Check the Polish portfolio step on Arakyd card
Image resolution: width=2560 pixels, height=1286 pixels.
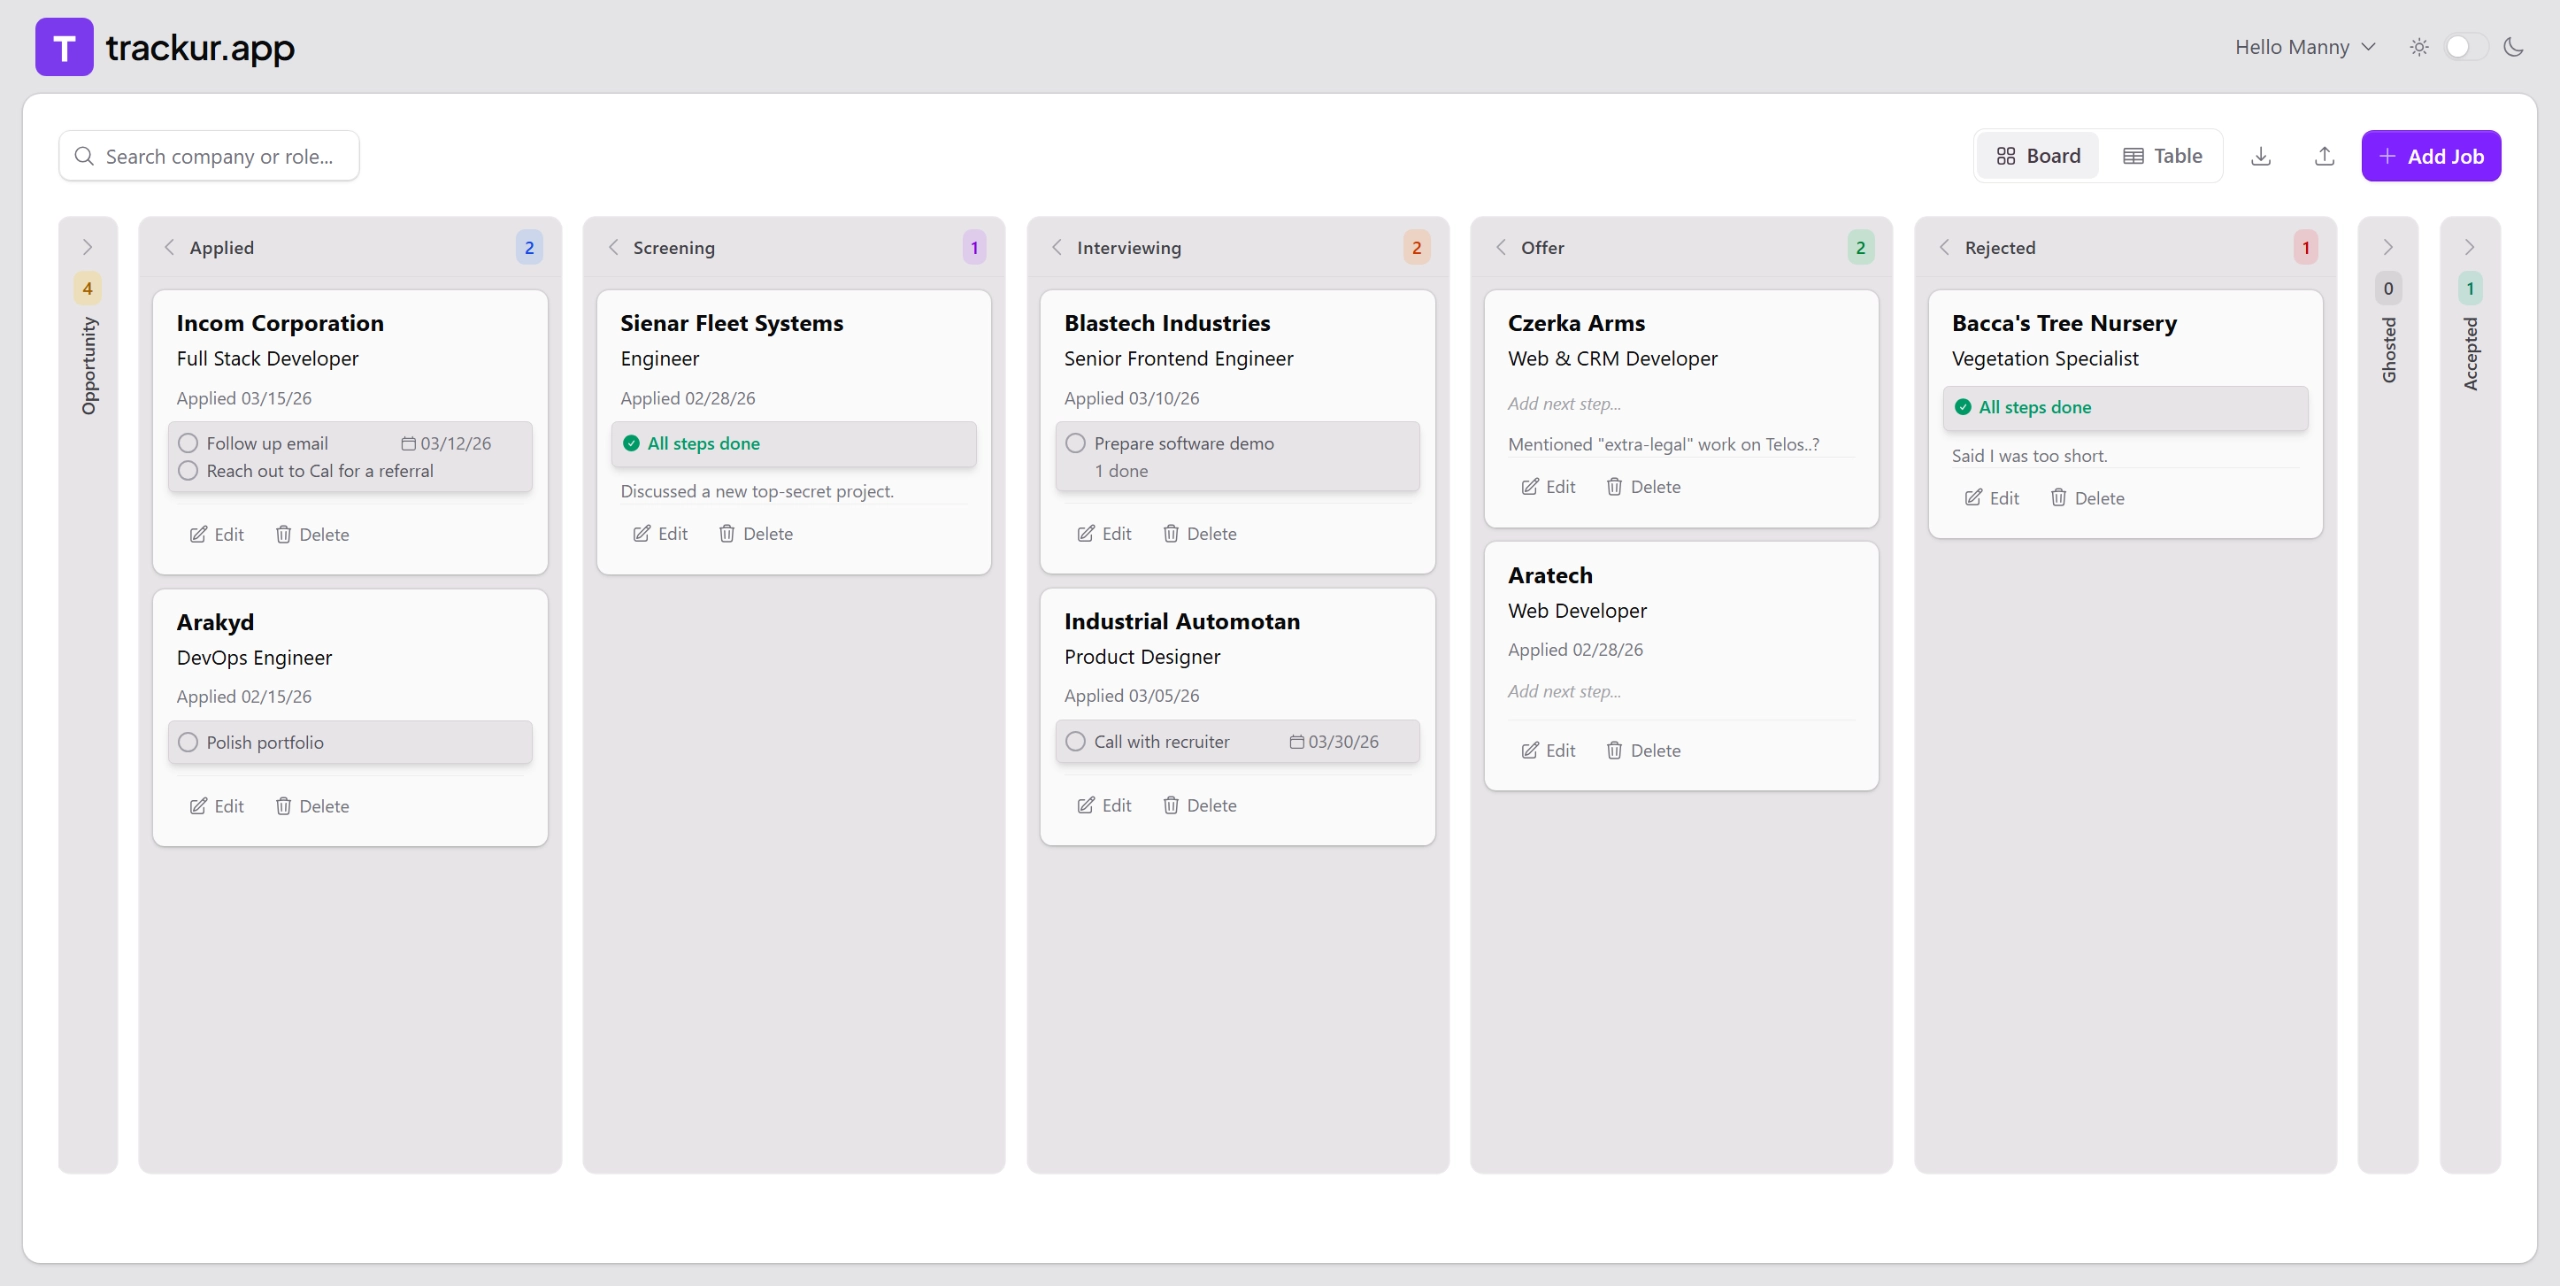tap(187, 741)
